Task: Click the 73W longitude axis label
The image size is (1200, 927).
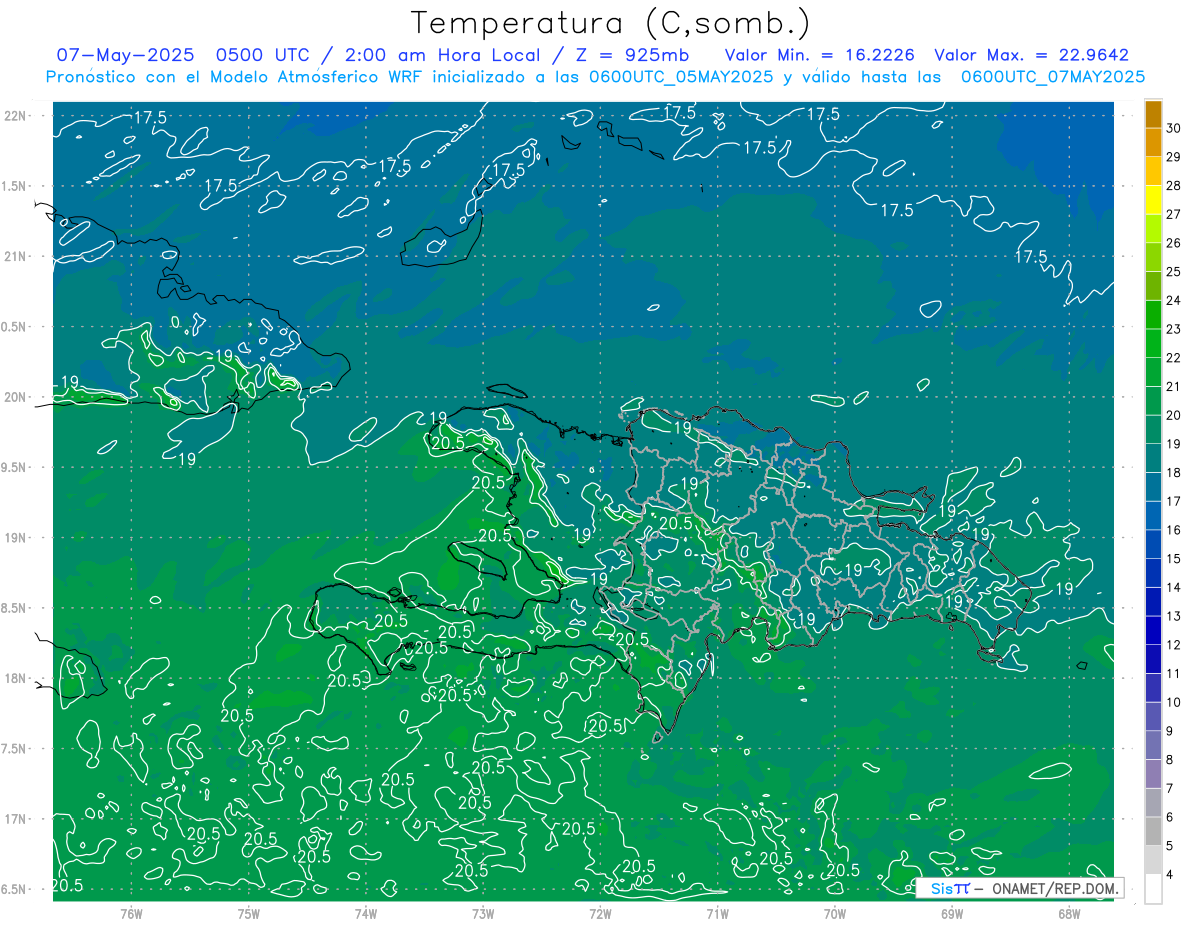Action: 483,913
